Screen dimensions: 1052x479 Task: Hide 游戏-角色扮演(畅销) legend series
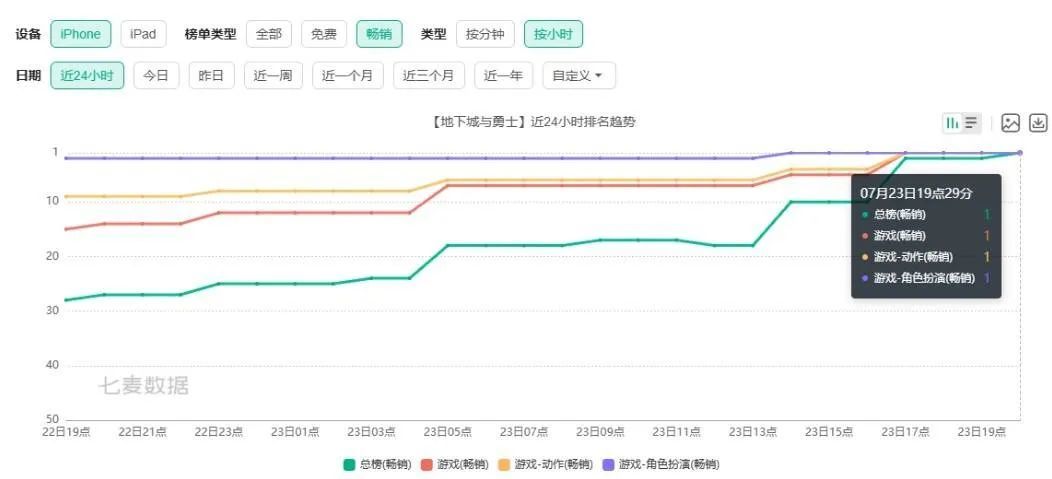(x=659, y=464)
